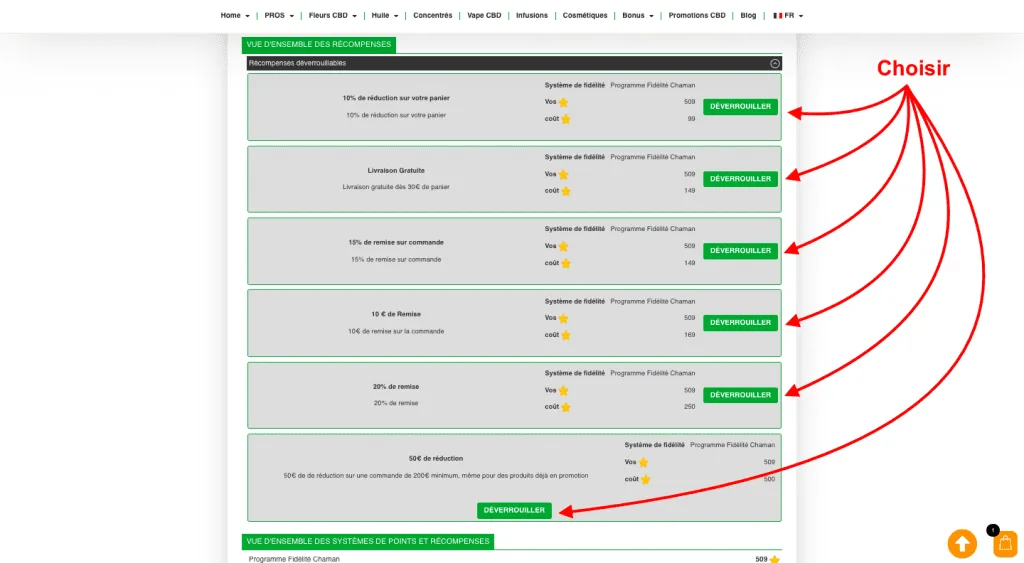Collapse the Récompenses déverrouillables panel with its circle icon
The width and height of the screenshot is (1024, 563).
[774, 63]
